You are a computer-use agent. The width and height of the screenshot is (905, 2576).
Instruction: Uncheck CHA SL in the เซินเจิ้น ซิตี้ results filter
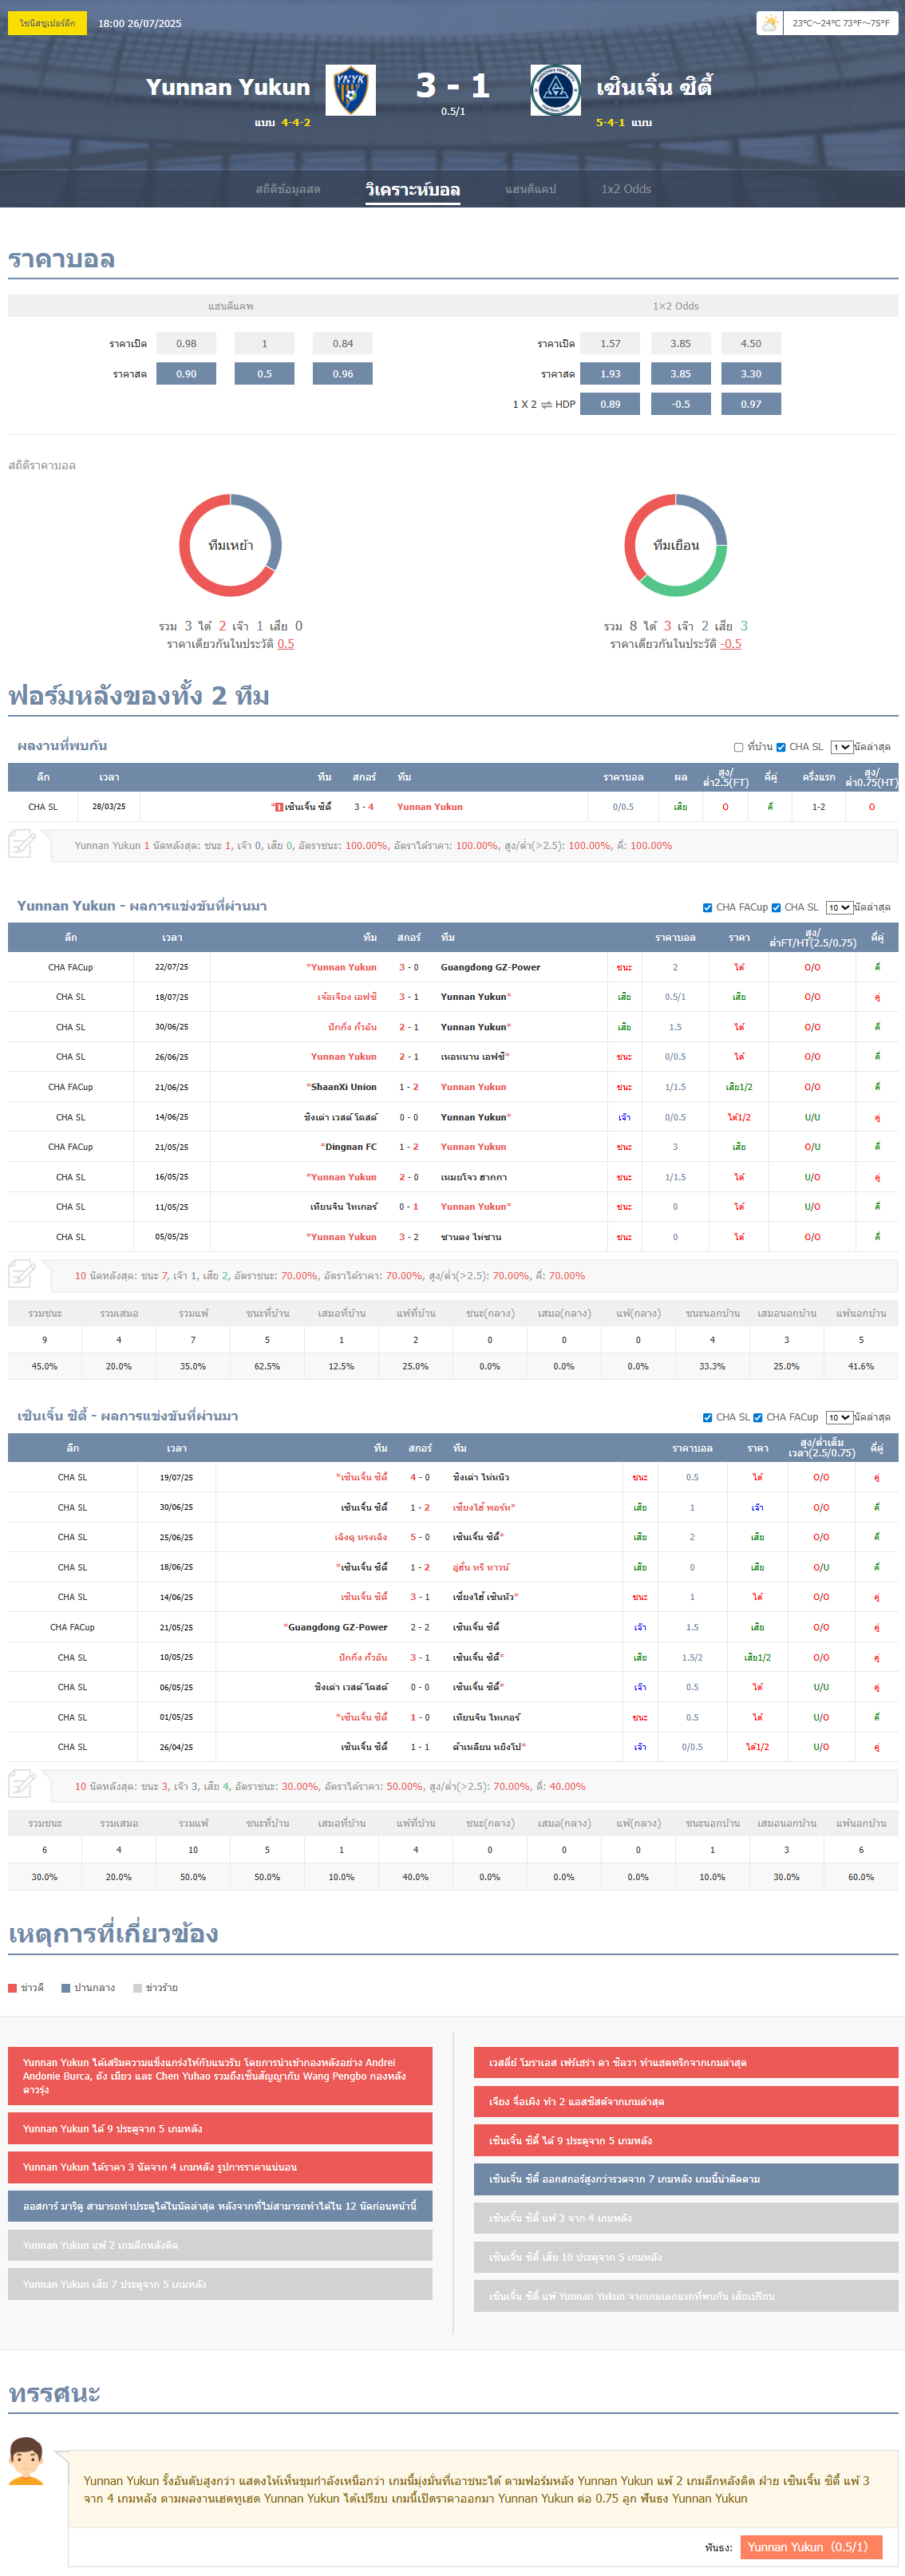[x=708, y=1417]
